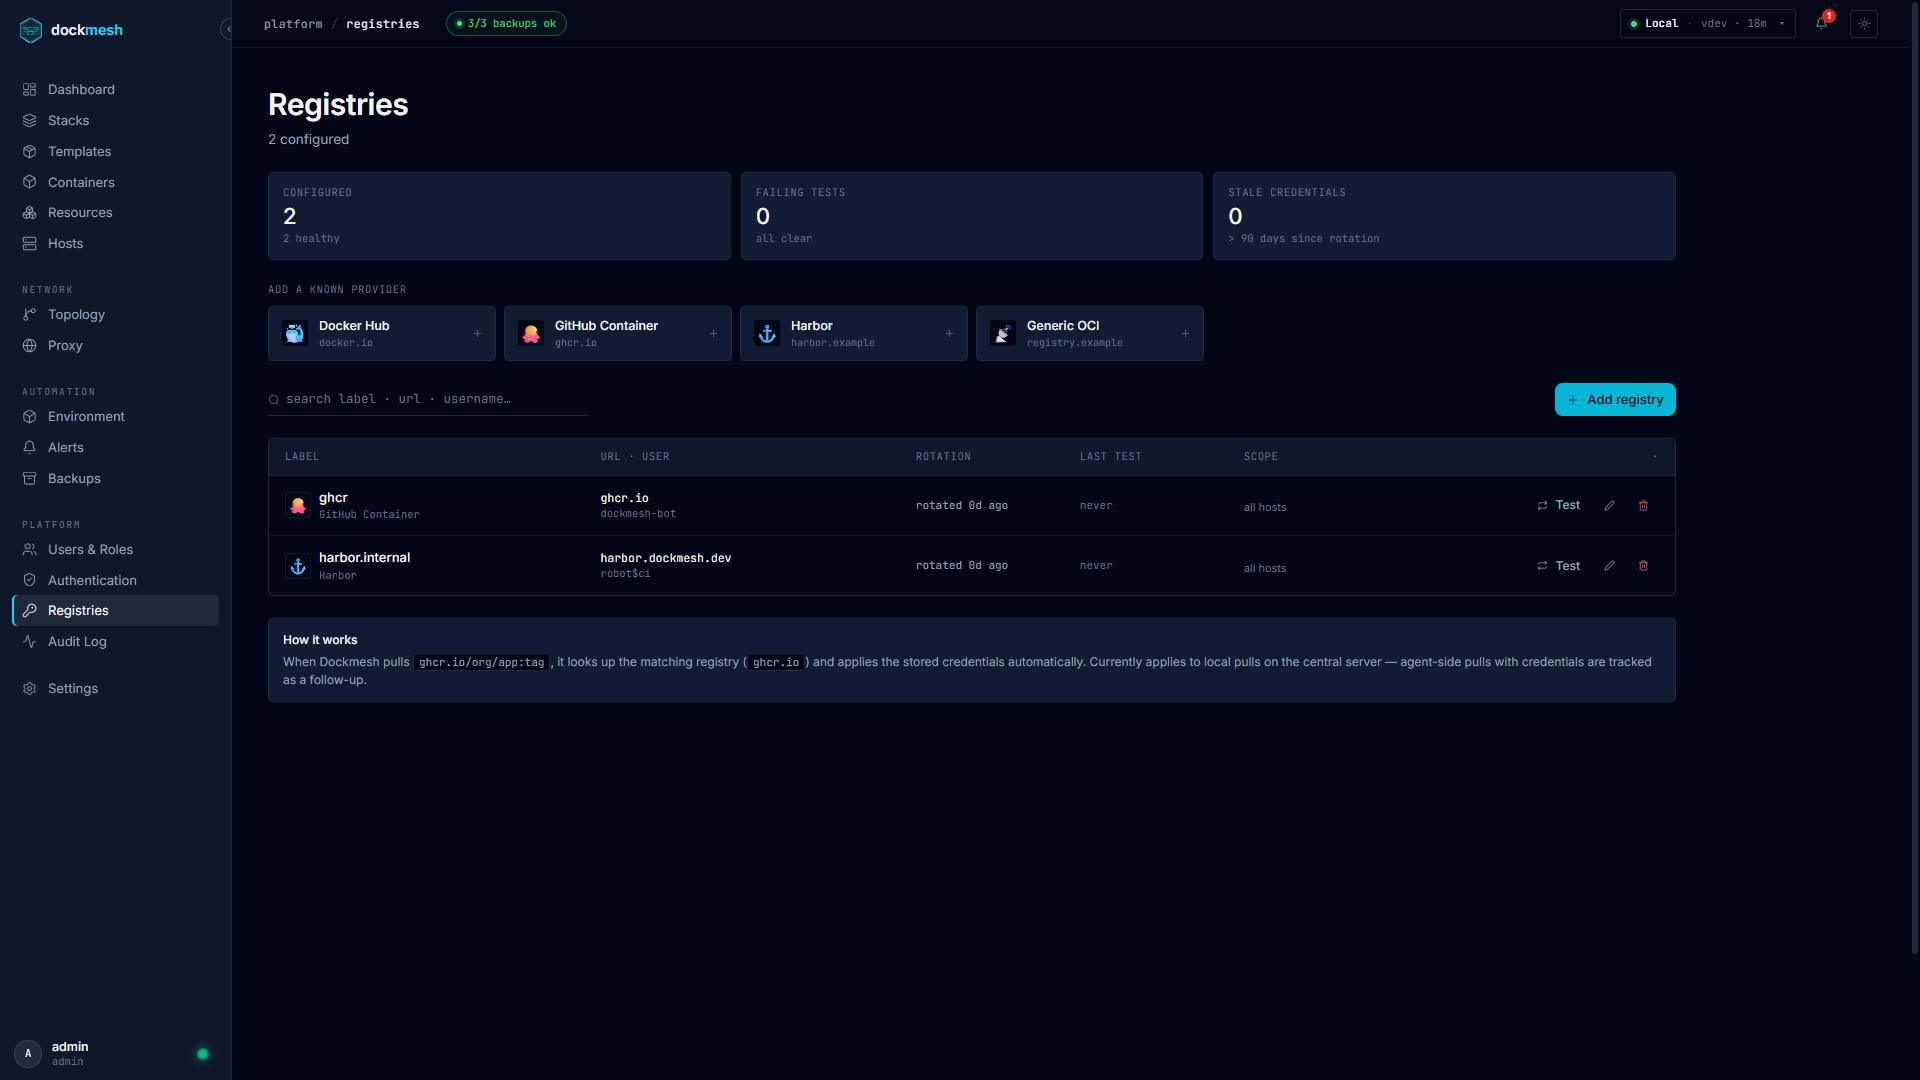Click the admin avatar at the sidebar bottom
The width and height of the screenshot is (1920, 1080).
(x=28, y=1053)
